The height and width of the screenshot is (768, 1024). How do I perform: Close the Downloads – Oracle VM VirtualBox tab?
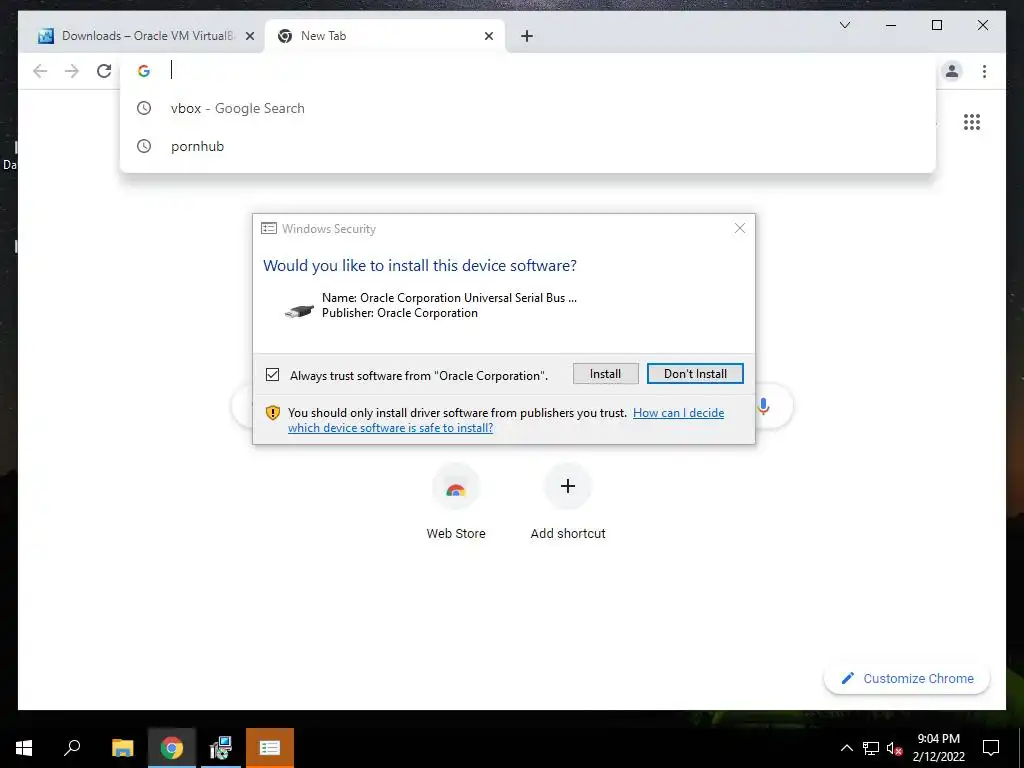coord(249,36)
